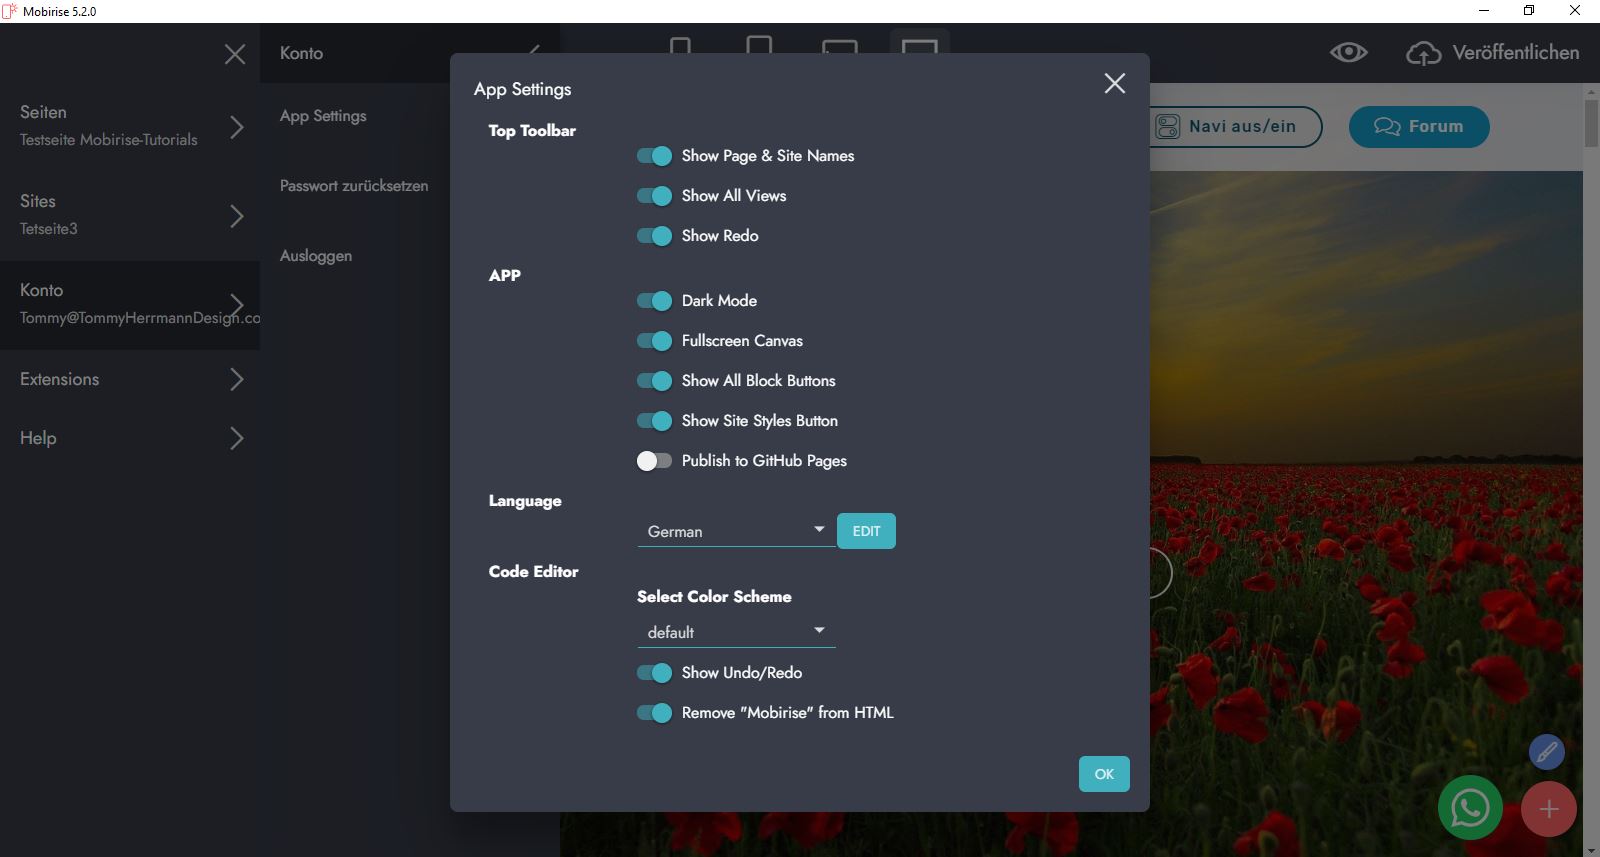Click the Navi aus/ein toggle button
1600x857 pixels.
(x=1236, y=127)
